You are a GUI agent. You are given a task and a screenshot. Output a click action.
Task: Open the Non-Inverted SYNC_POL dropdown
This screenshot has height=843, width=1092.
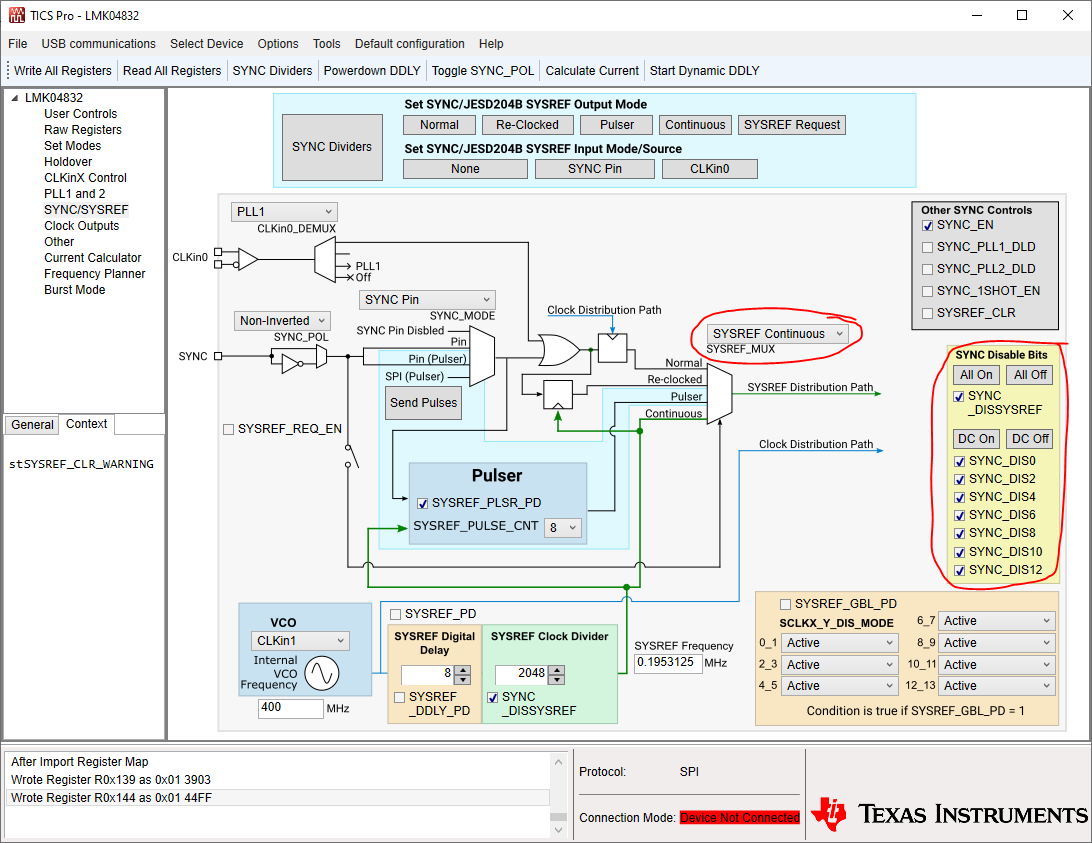tap(282, 320)
